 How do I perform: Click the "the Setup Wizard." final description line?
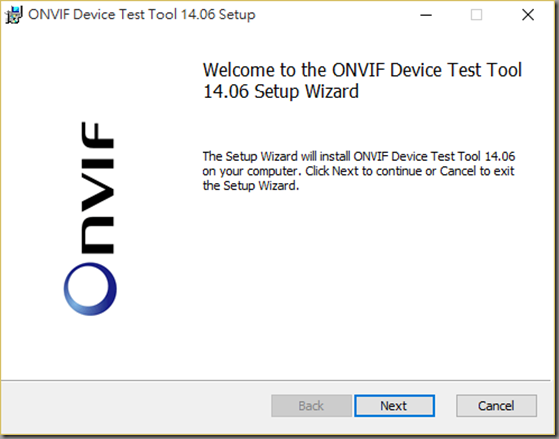click(x=251, y=186)
